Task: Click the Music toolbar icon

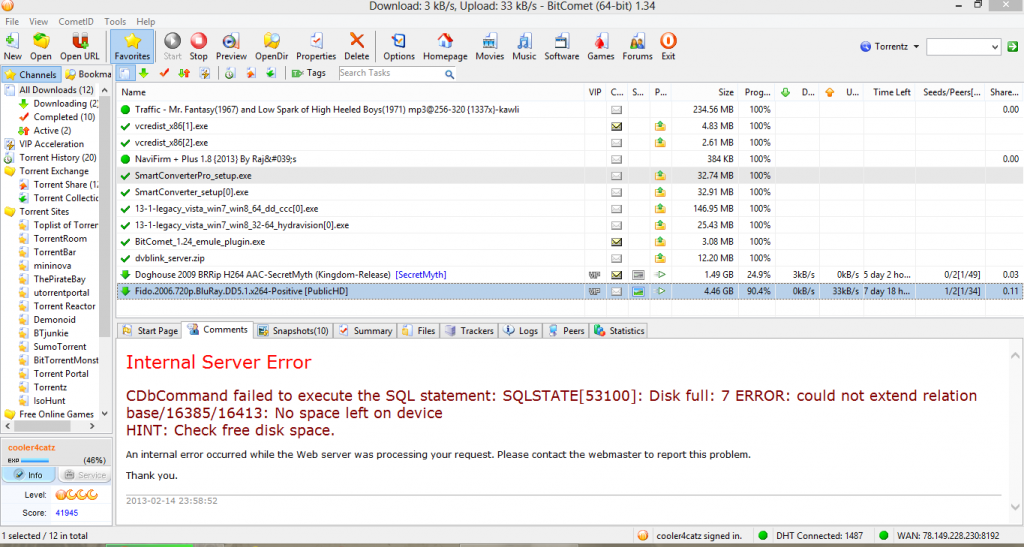Action: 524,46
